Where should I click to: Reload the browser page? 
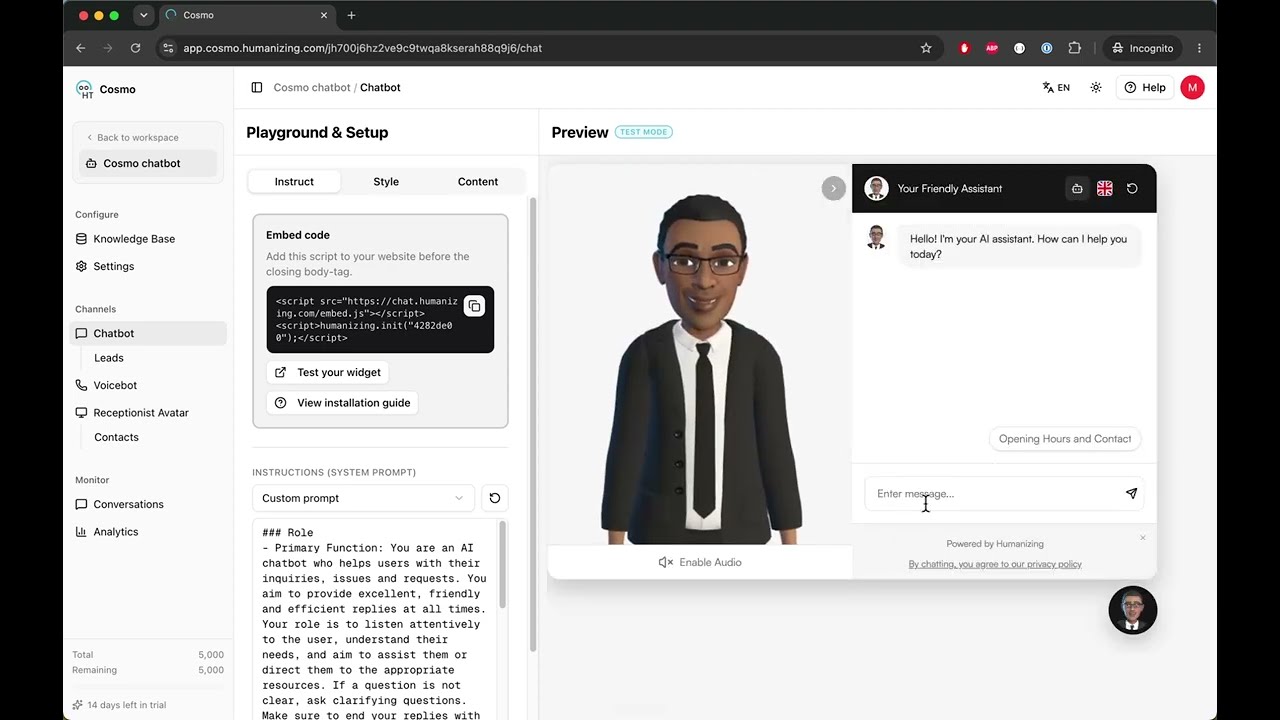pyautogui.click(x=135, y=48)
